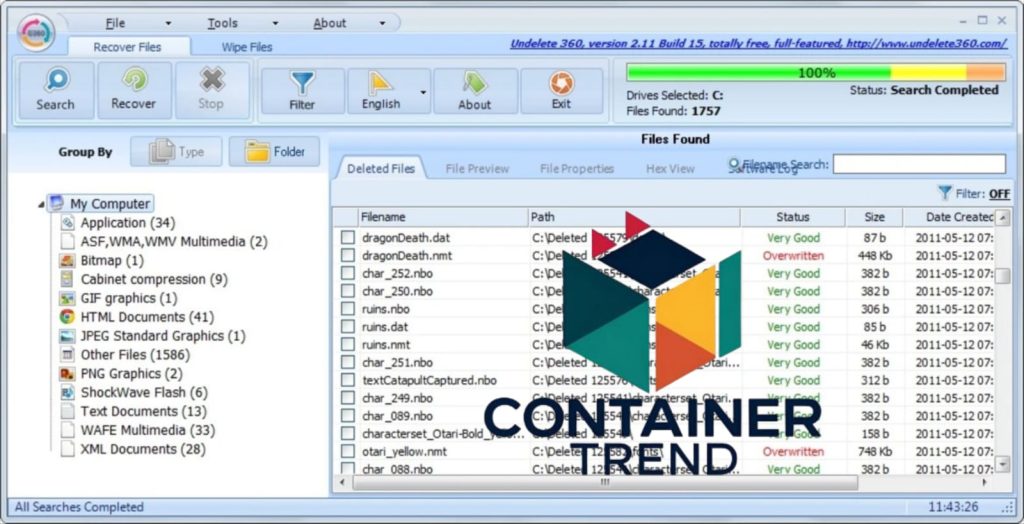
Task: Click the Exit toolbar button
Action: pos(561,91)
